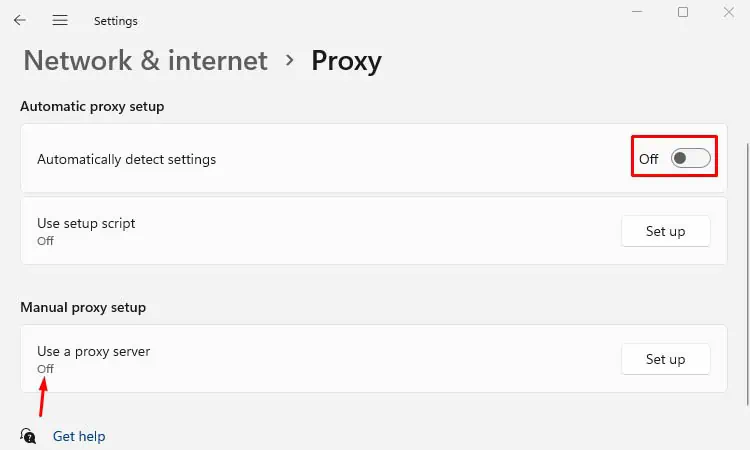This screenshot has height=450, width=750.
Task: Enable the Automatically detect settings toggle
Action: click(x=690, y=158)
